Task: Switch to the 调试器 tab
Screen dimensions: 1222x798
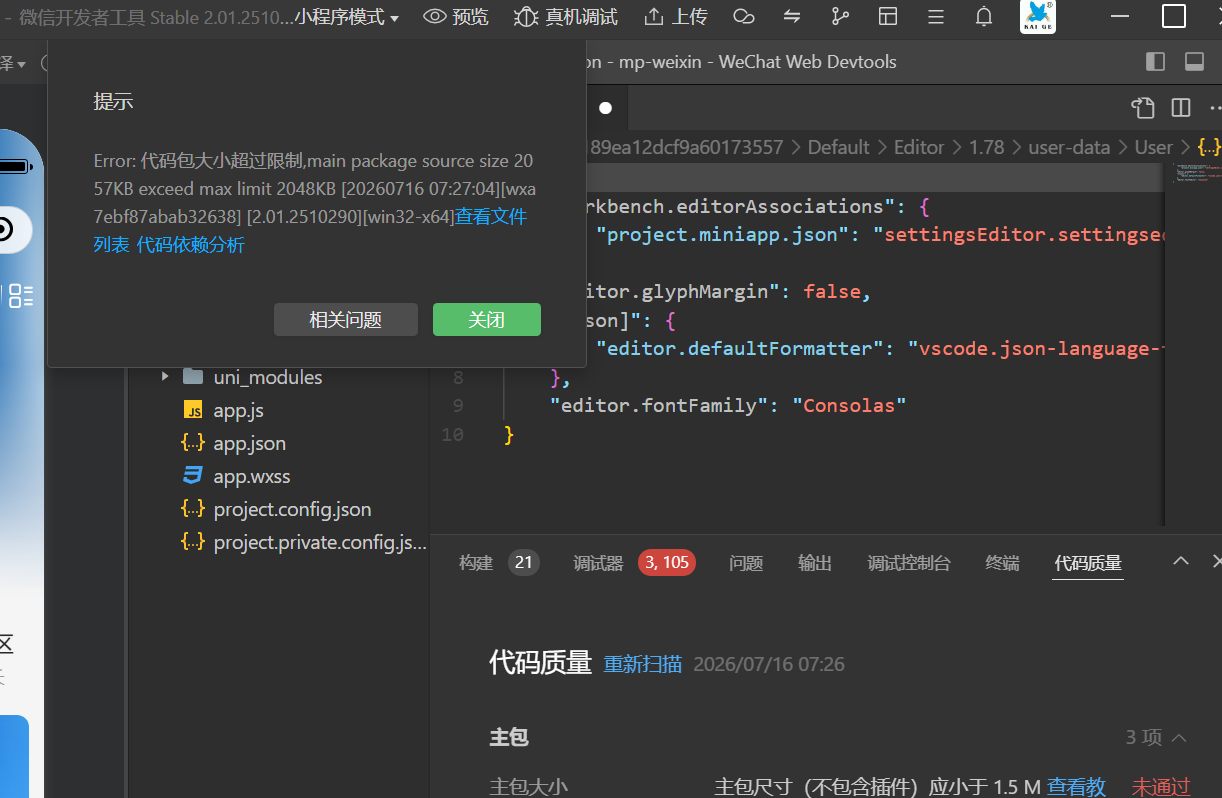Action: pos(598,563)
